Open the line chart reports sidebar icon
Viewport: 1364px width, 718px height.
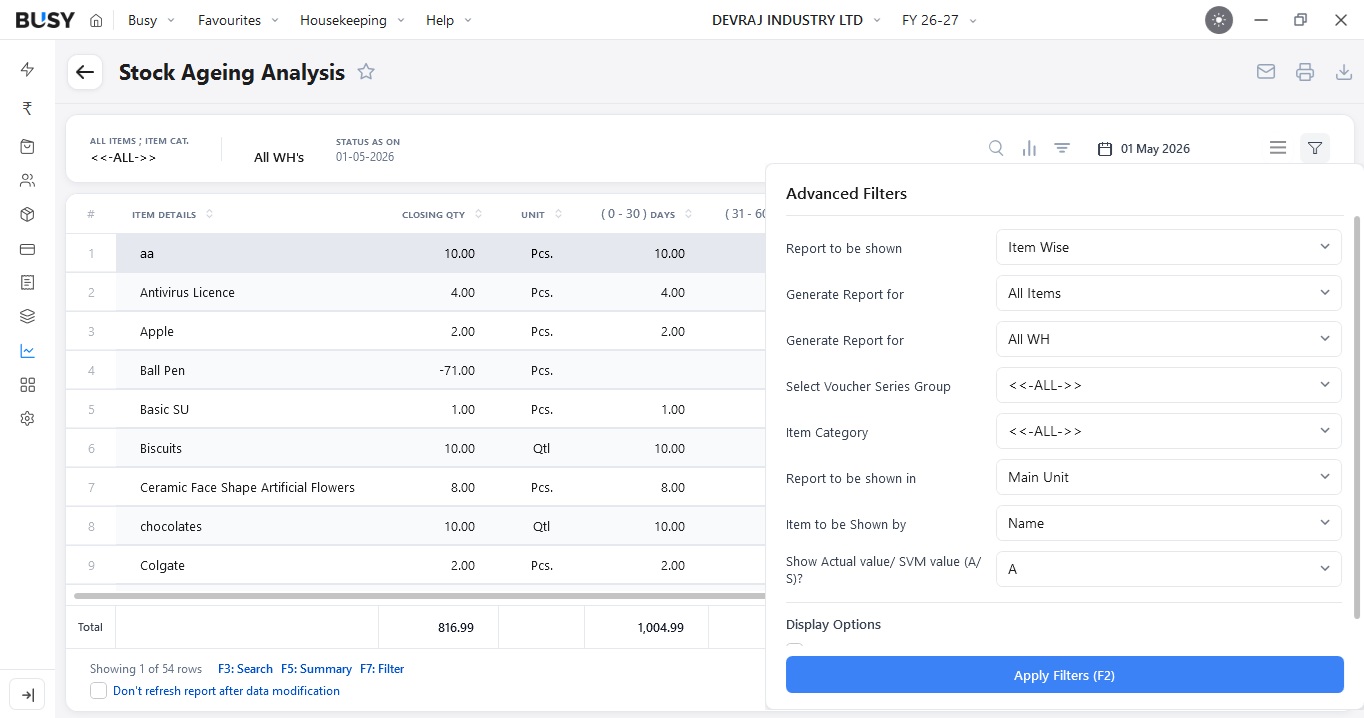27,351
